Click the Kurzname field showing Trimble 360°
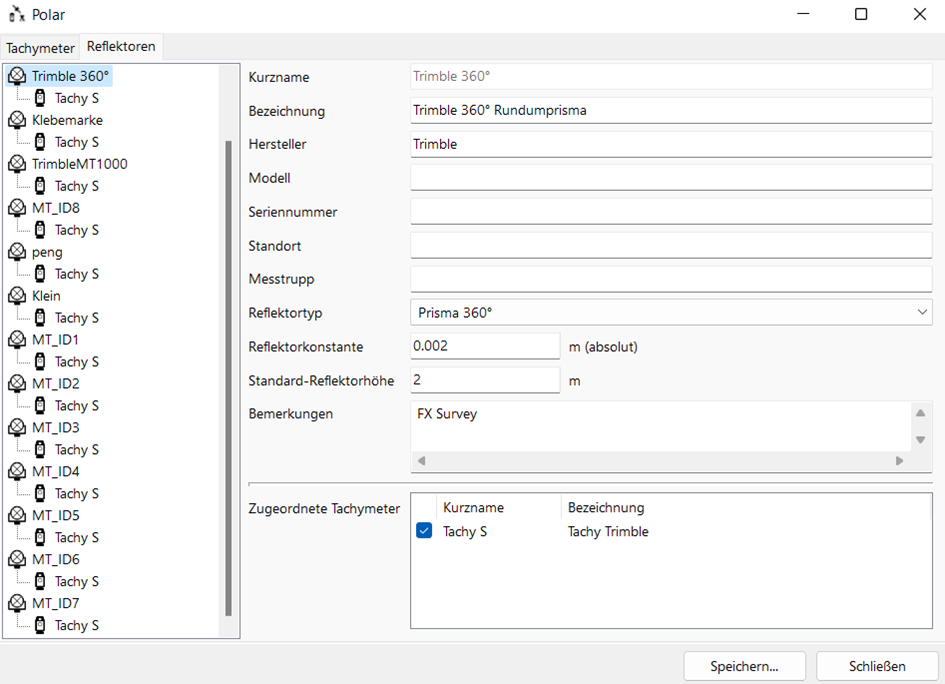Viewport: 945px width, 684px height. pyautogui.click(x=671, y=77)
